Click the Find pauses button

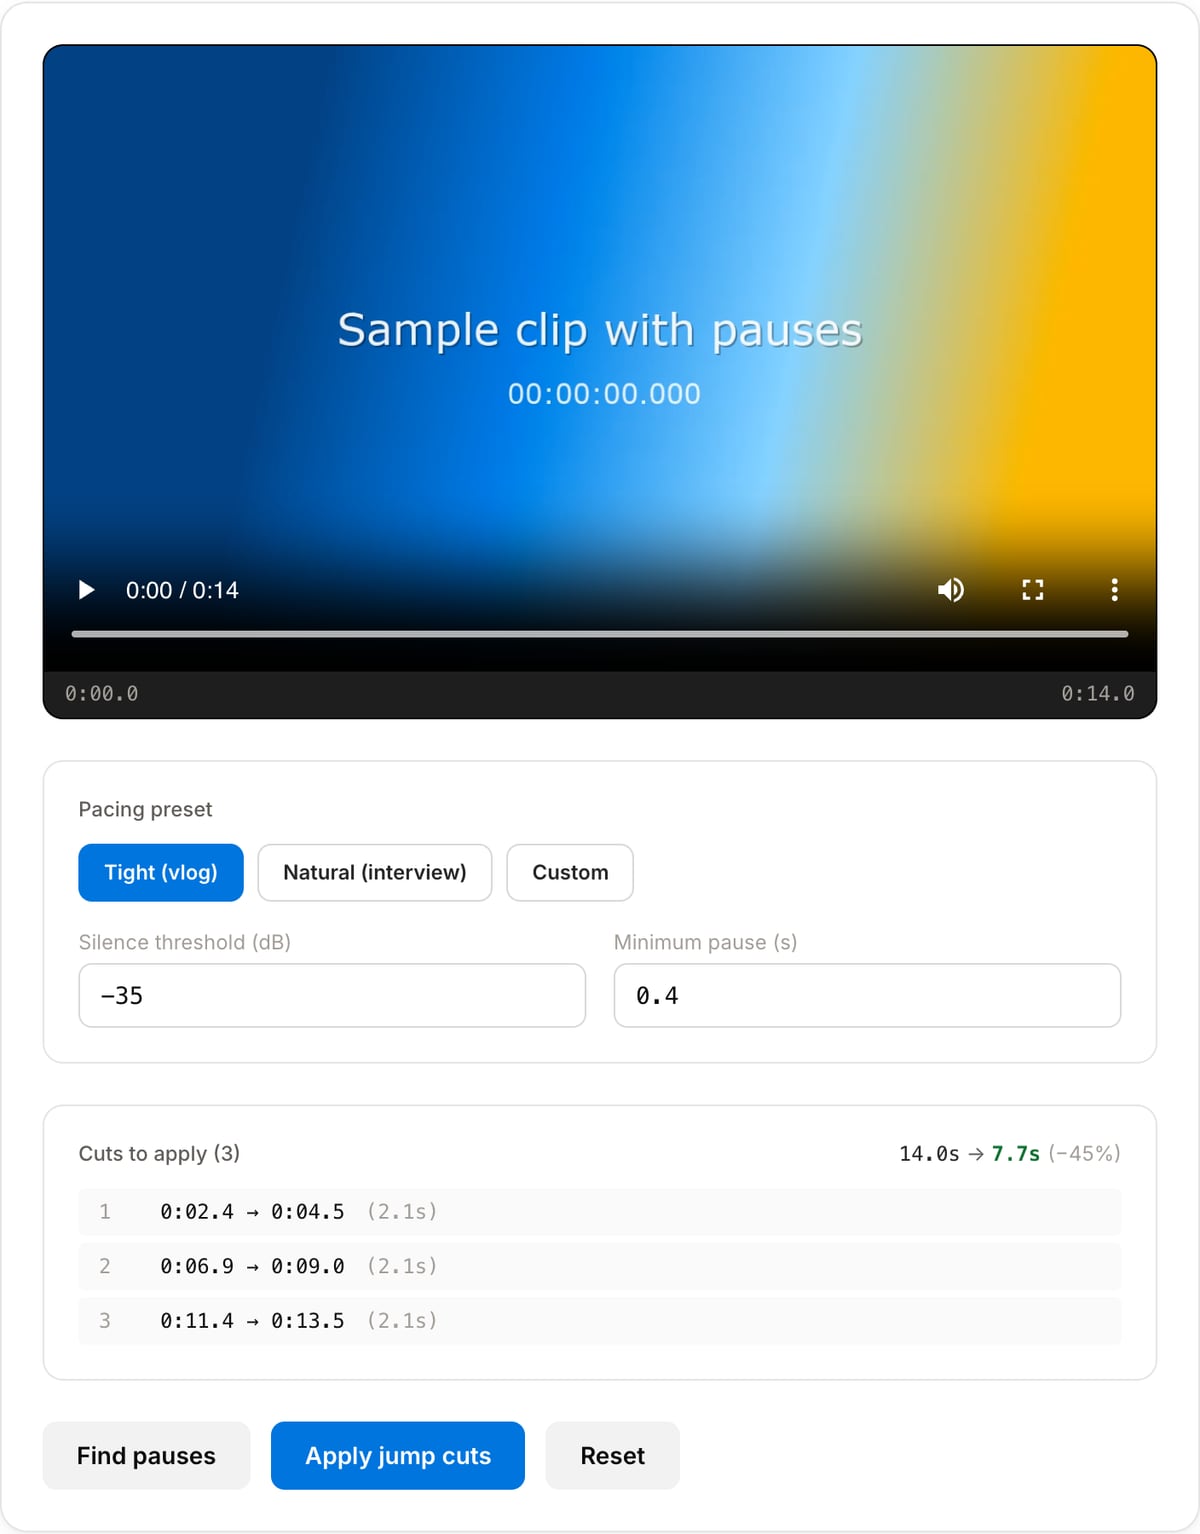pos(146,1456)
